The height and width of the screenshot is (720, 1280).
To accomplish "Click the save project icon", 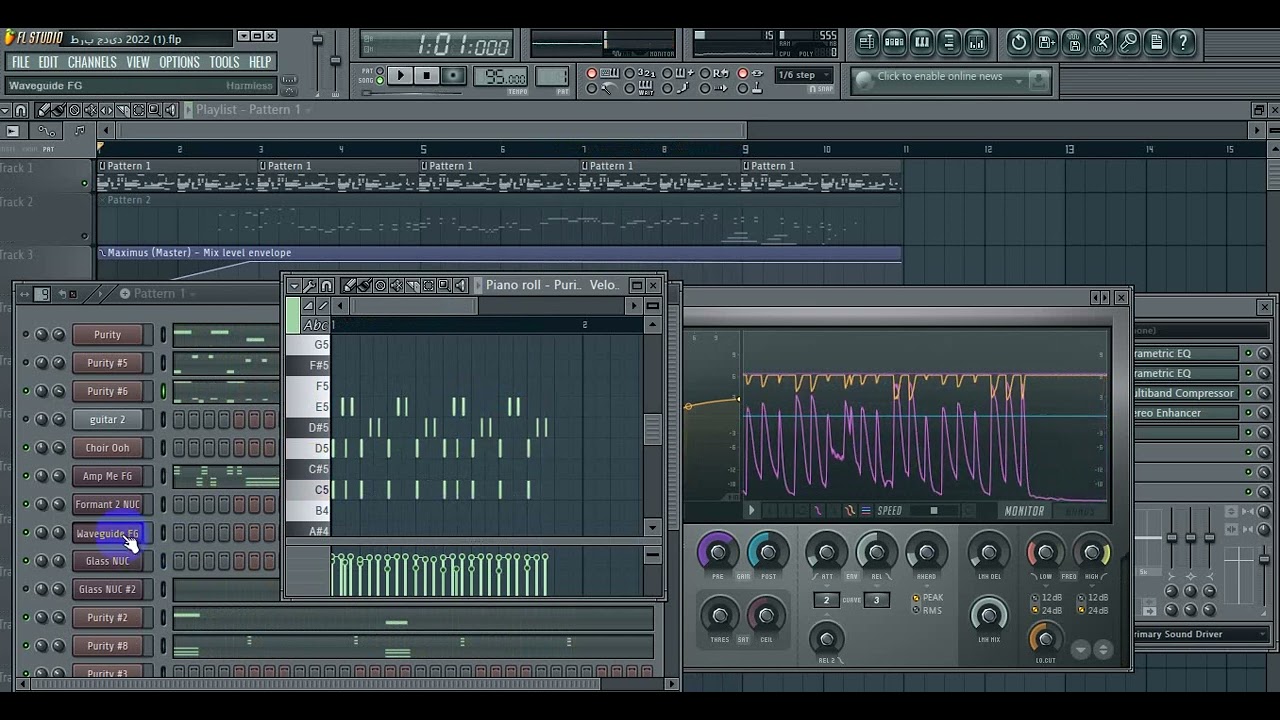I will coord(1046,42).
